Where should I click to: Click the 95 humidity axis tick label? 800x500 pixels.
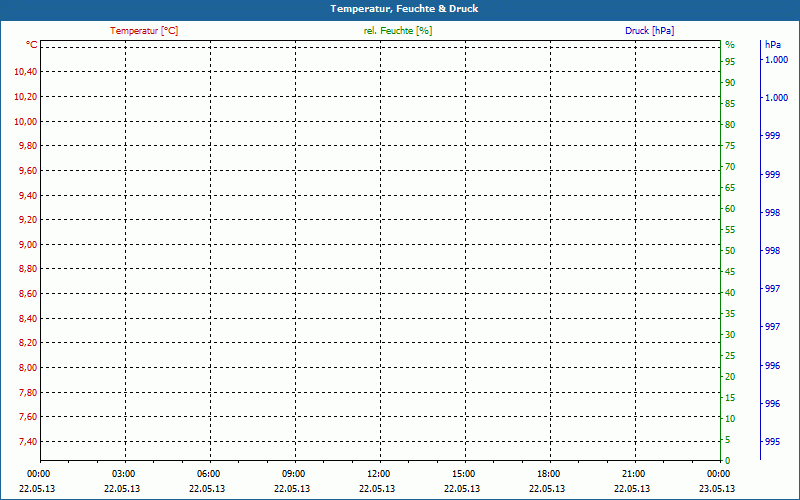point(730,62)
